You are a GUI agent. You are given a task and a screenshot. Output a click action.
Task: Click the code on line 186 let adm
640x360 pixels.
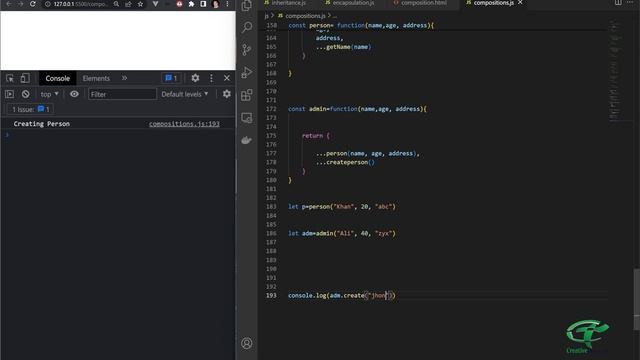(342, 233)
